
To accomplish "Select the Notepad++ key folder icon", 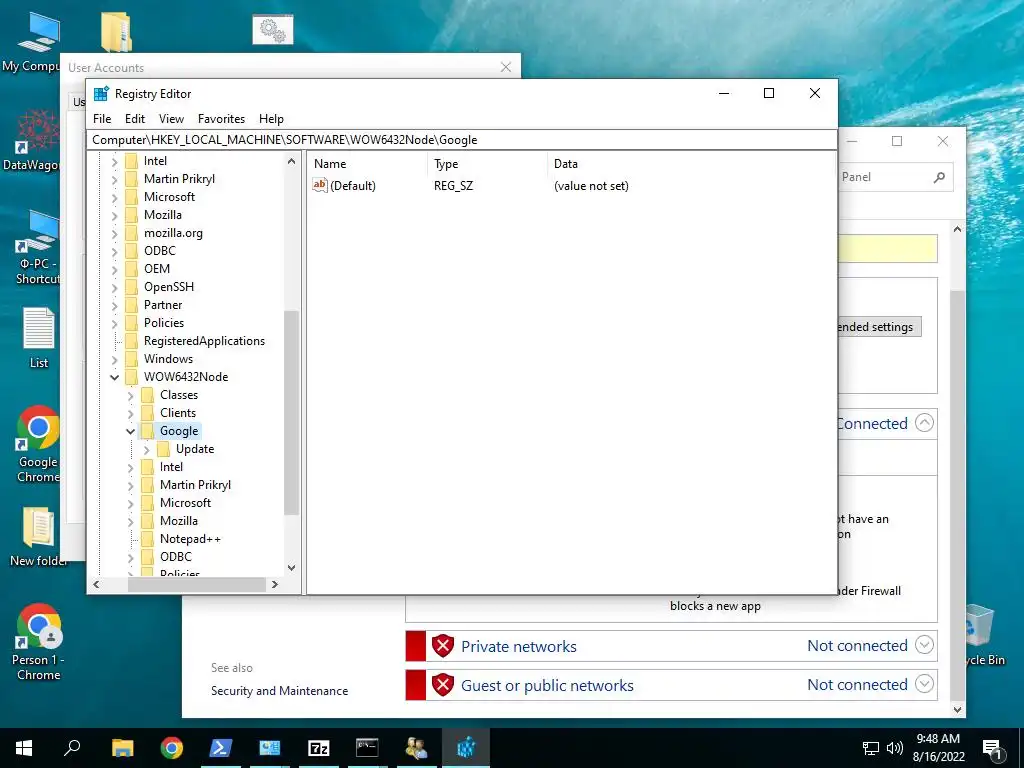I will click(148, 539).
